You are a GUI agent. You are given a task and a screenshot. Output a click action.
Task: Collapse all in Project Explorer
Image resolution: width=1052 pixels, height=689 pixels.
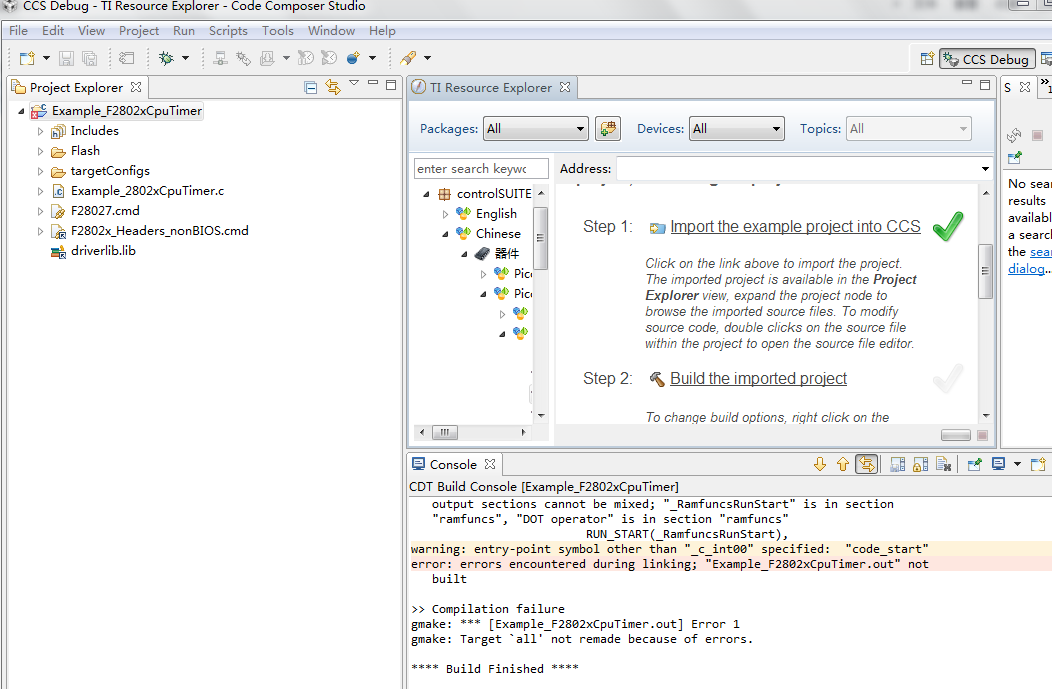pos(311,87)
